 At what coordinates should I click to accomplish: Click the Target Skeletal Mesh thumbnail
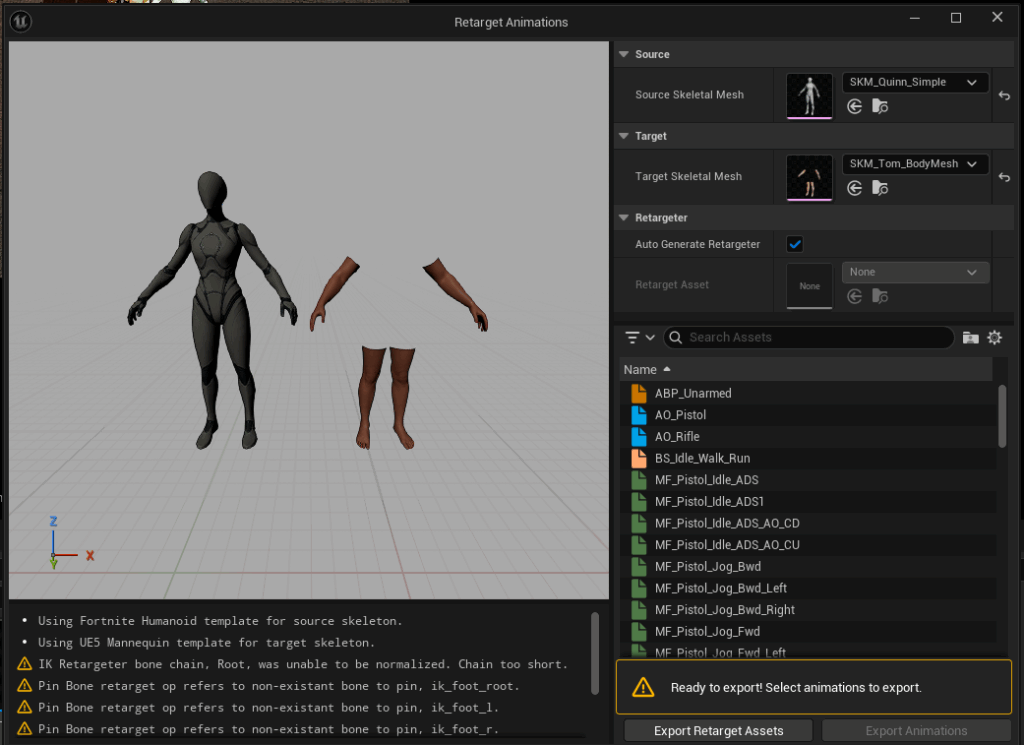point(810,178)
